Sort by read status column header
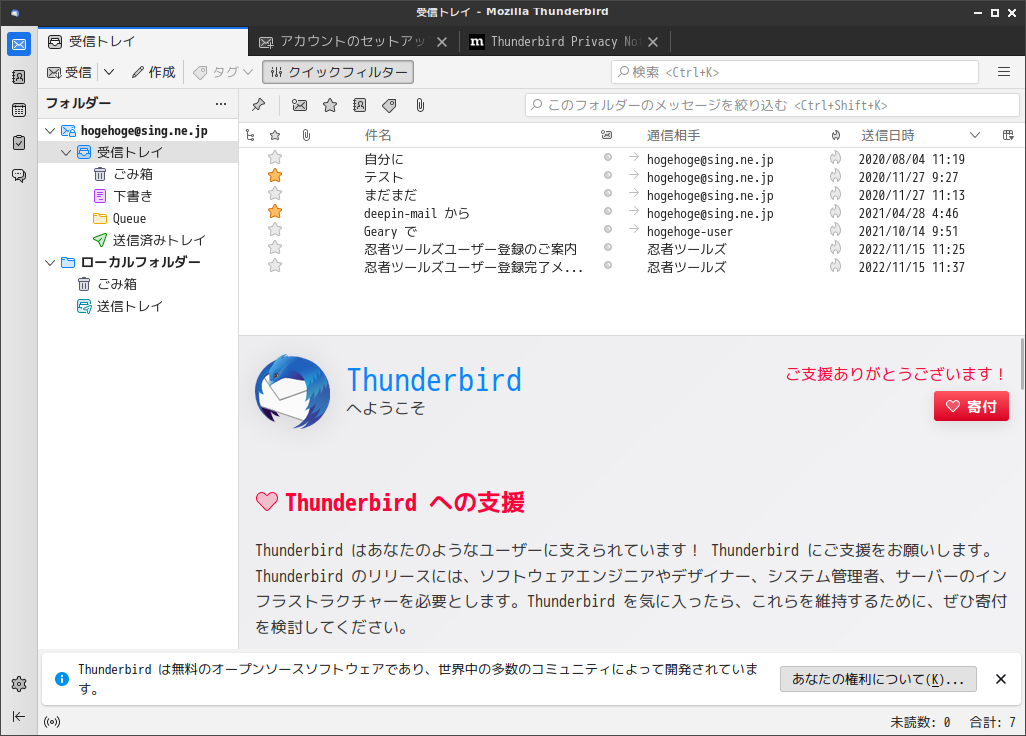 (x=607, y=135)
